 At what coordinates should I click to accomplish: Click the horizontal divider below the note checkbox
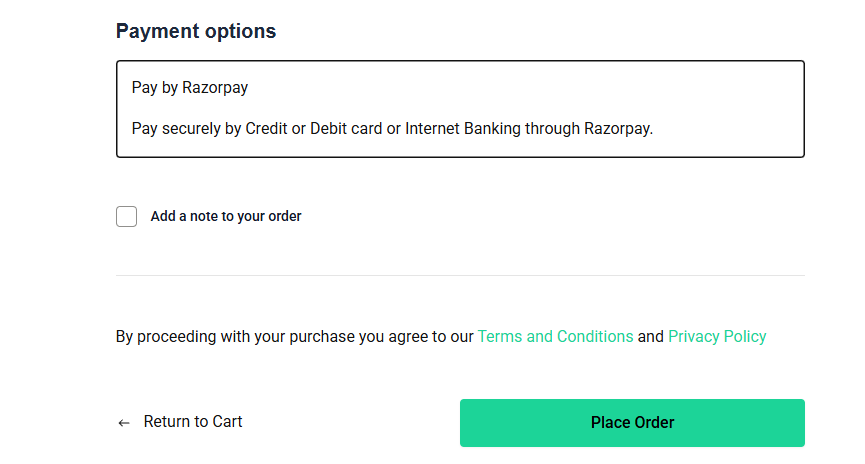point(460,275)
